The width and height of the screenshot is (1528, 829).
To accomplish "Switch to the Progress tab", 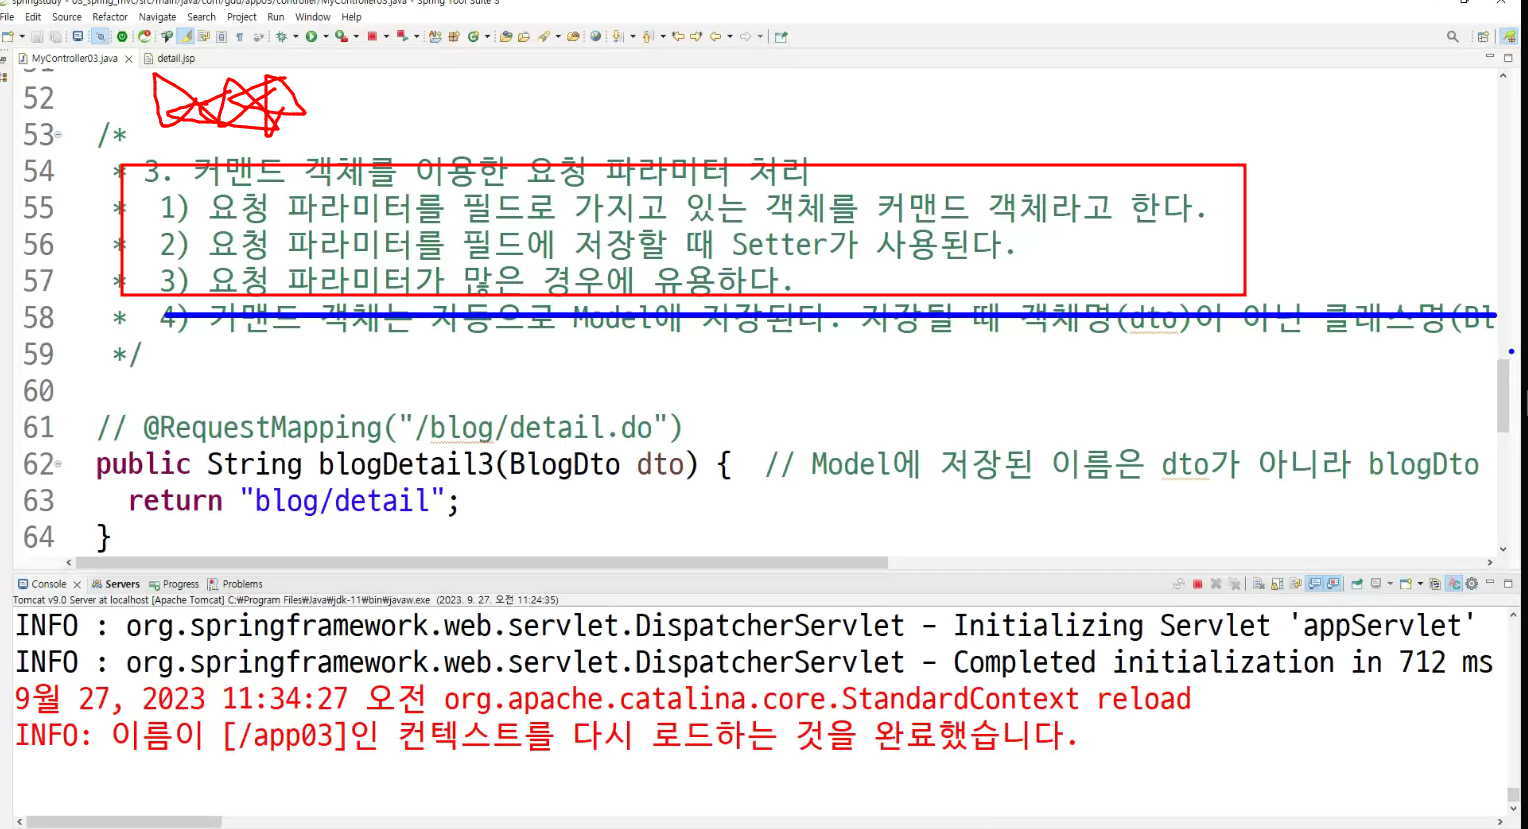I will (174, 584).
